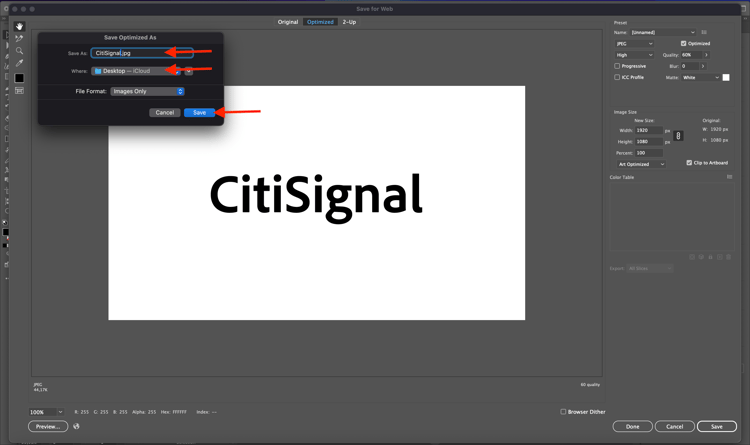Click Cancel in Save for Web footer
Screen dimensions: 750x445
(x=674, y=426)
